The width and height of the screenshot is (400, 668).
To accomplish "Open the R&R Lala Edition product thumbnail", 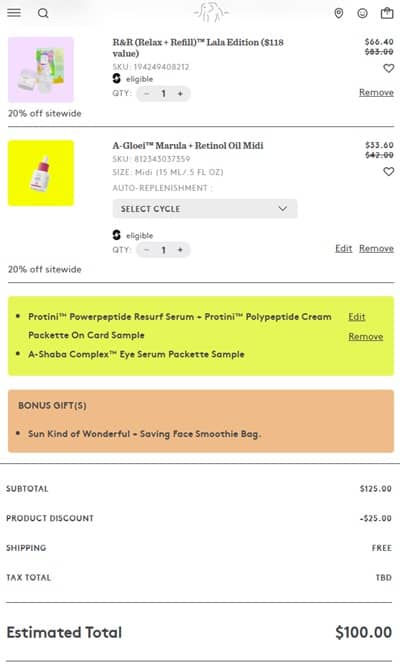I will pyautogui.click(x=41, y=69).
